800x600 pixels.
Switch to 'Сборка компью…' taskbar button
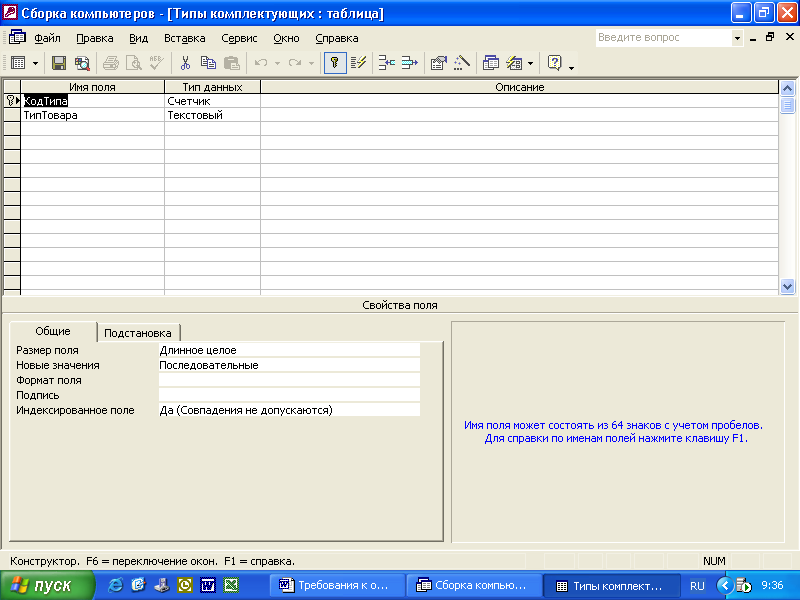tap(474, 585)
